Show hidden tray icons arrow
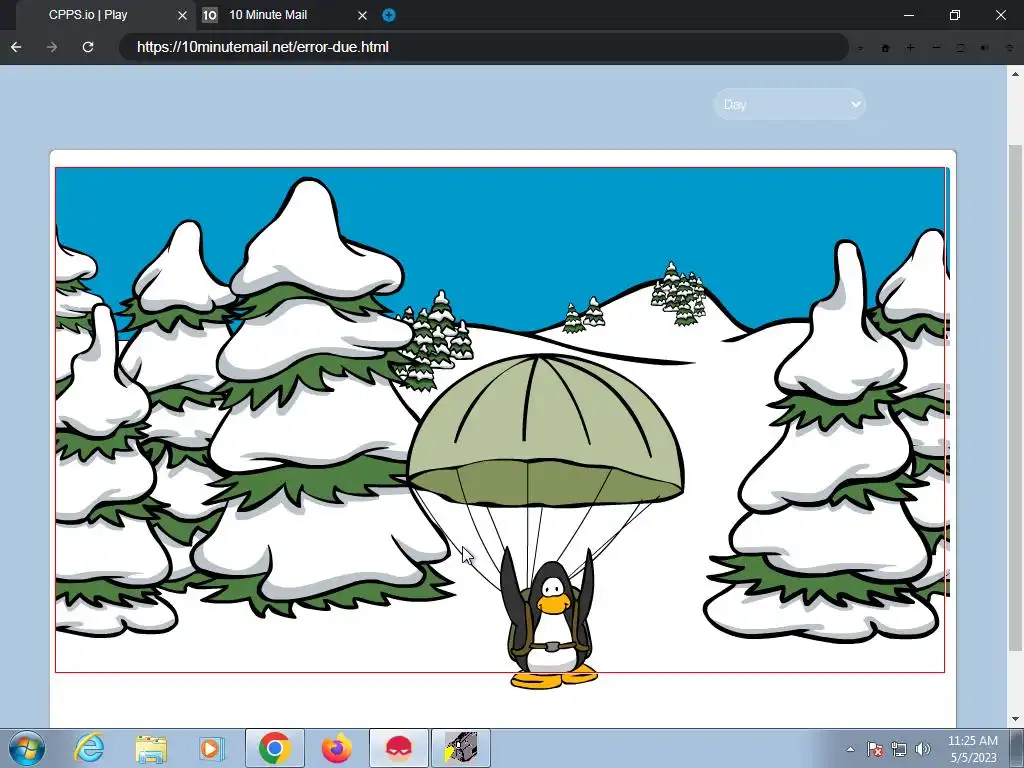The image size is (1024, 768). point(850,749)
